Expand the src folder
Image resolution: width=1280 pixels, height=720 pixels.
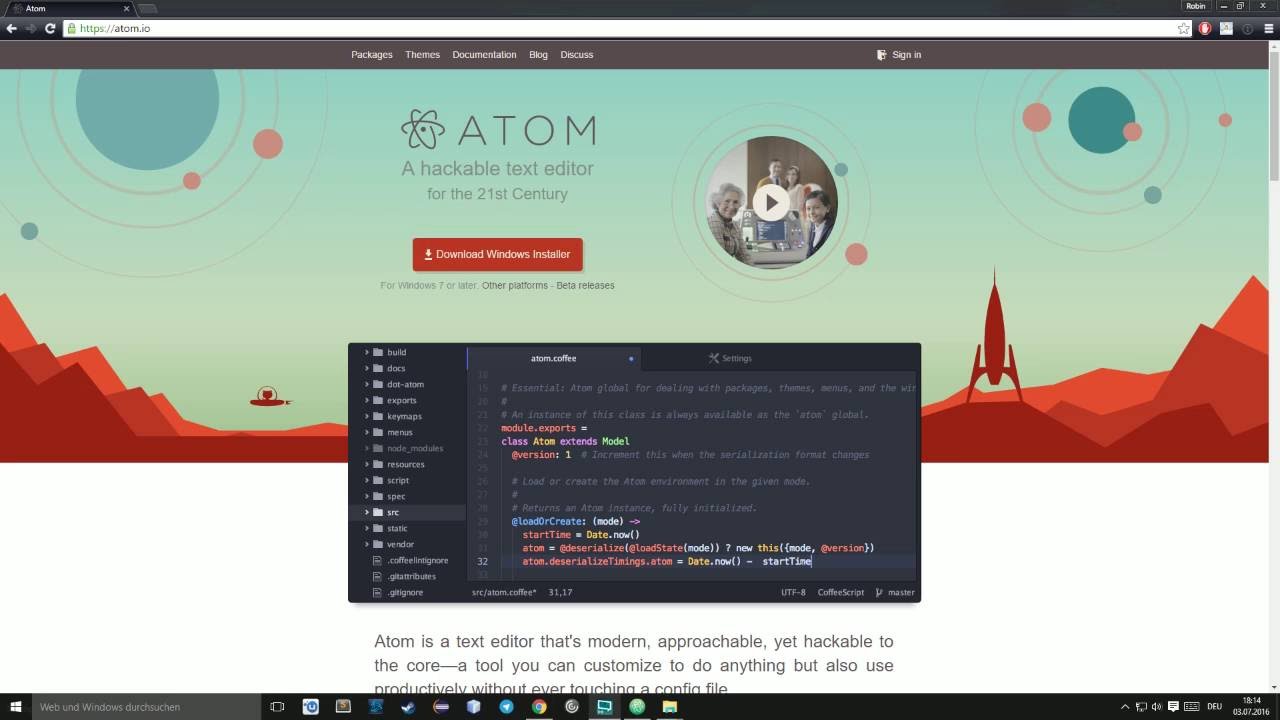[x=367, y=512]
